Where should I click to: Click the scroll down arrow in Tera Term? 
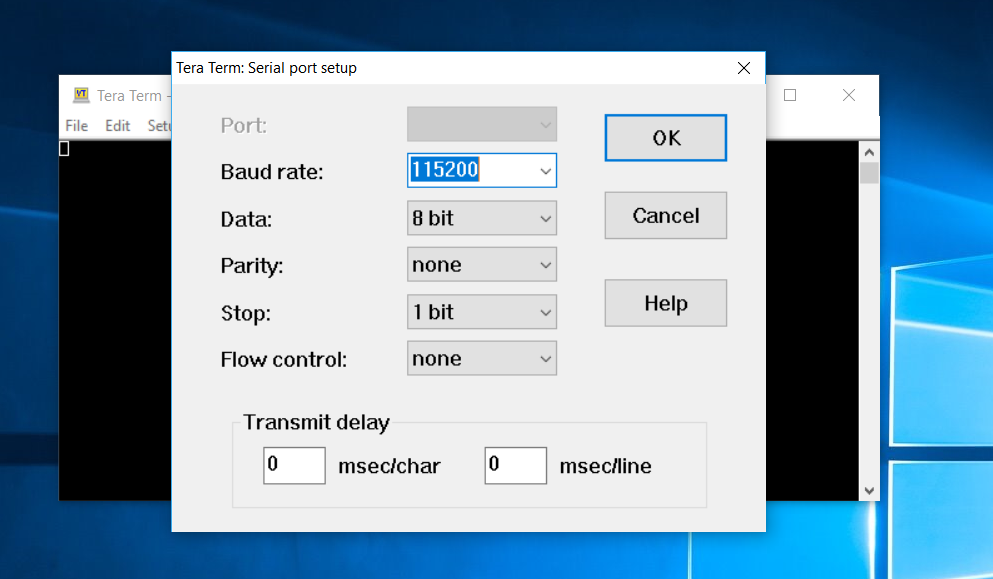(869, 491)
